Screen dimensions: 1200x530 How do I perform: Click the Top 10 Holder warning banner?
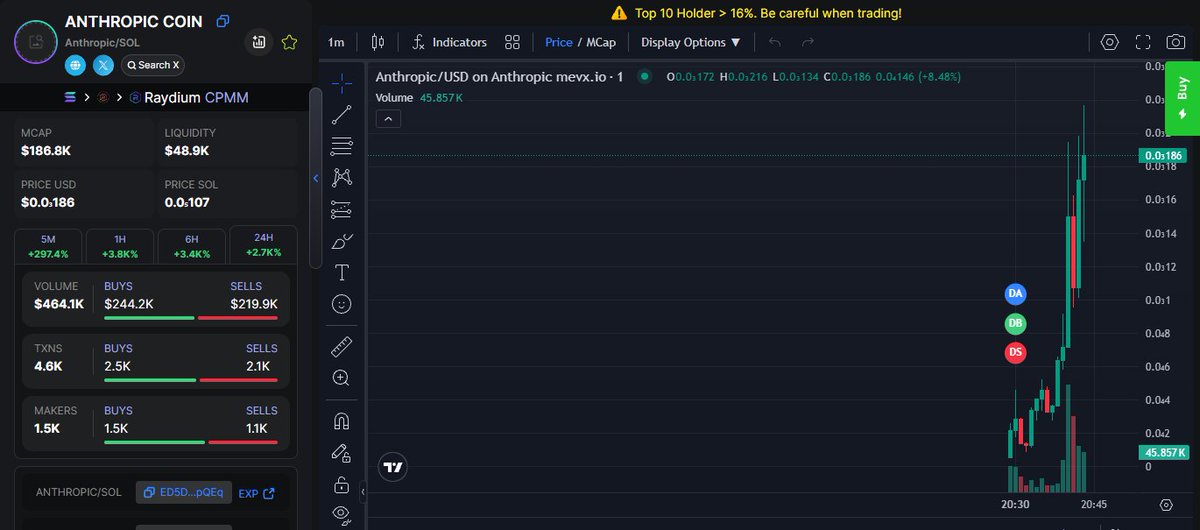tap(755, 13)
